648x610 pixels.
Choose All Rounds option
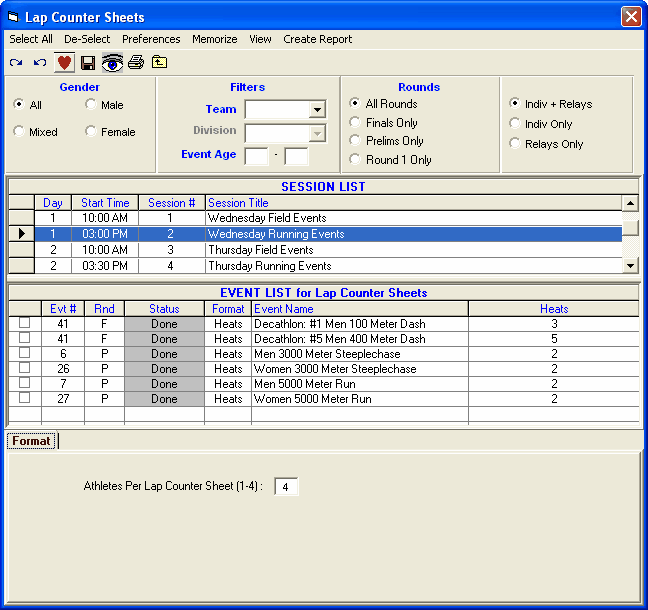[x=355, y=103]
